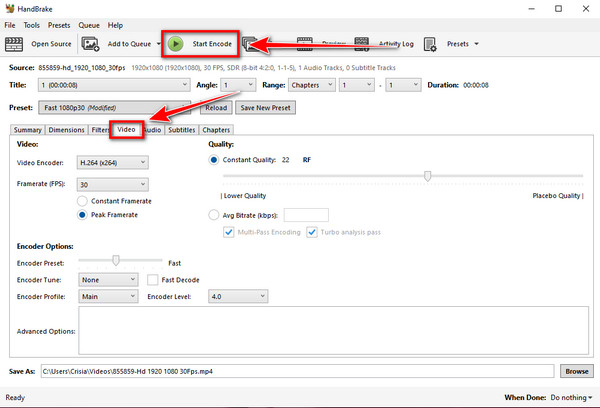Click the Reload preset button
This screenshot has width=600, height=408.
click(x=216, y=108)
